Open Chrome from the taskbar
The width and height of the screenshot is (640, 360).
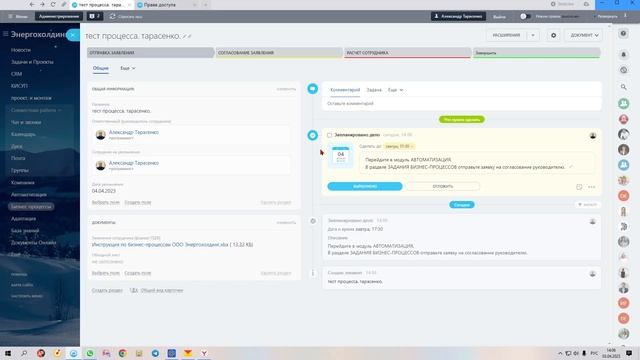click(x=122, y=353)
